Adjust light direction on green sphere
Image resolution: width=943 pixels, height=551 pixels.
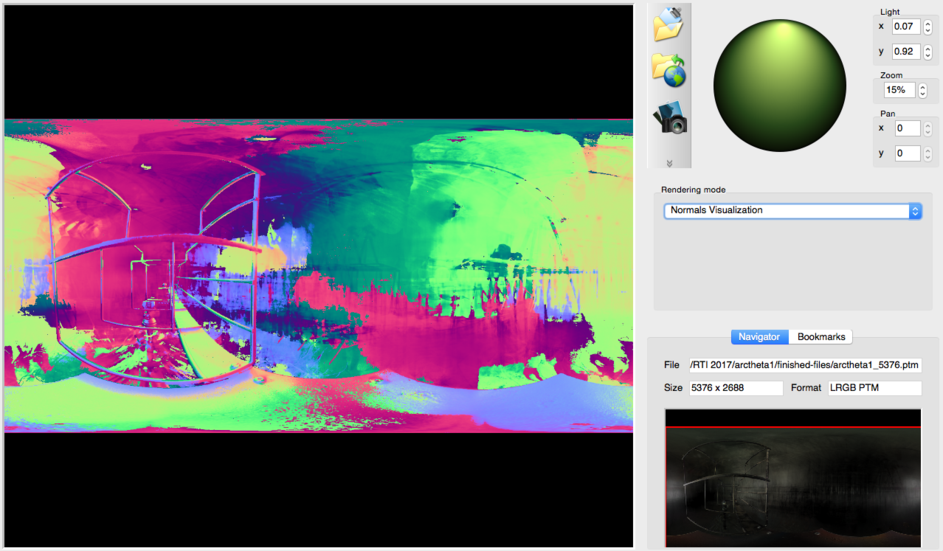(x=779, y=85)
